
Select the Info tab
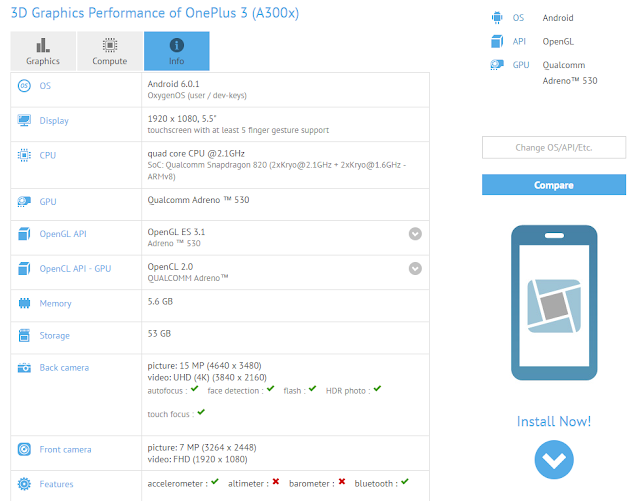click(176, 51)
